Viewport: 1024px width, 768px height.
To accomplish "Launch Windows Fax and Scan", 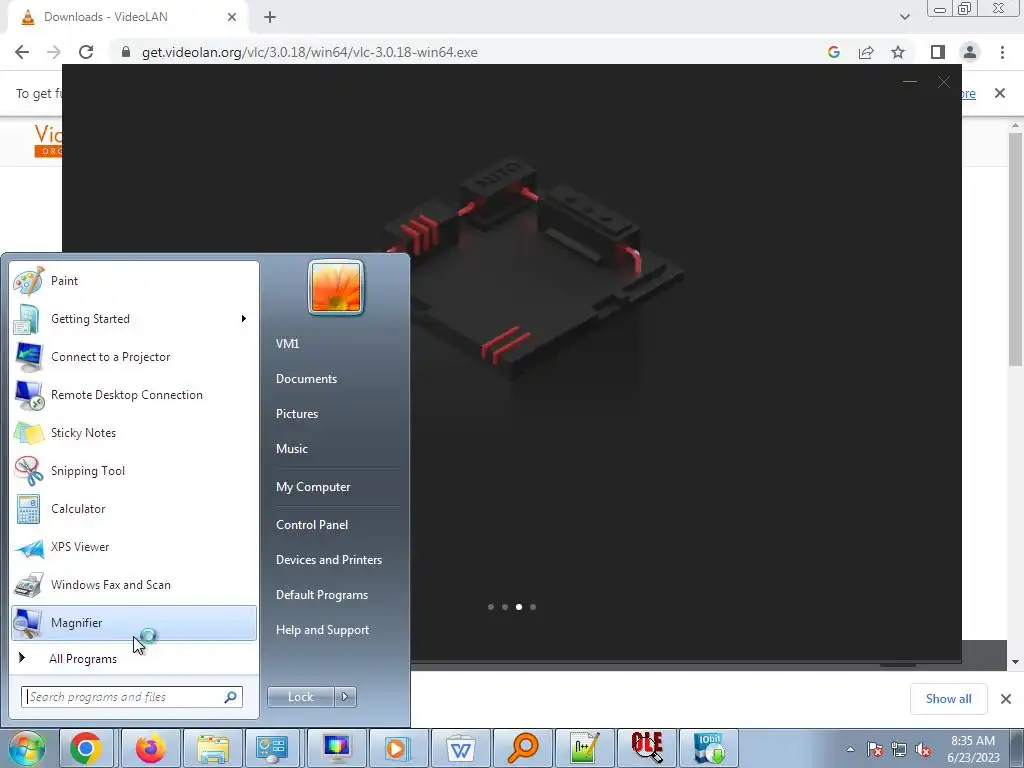I will (134, 584).
